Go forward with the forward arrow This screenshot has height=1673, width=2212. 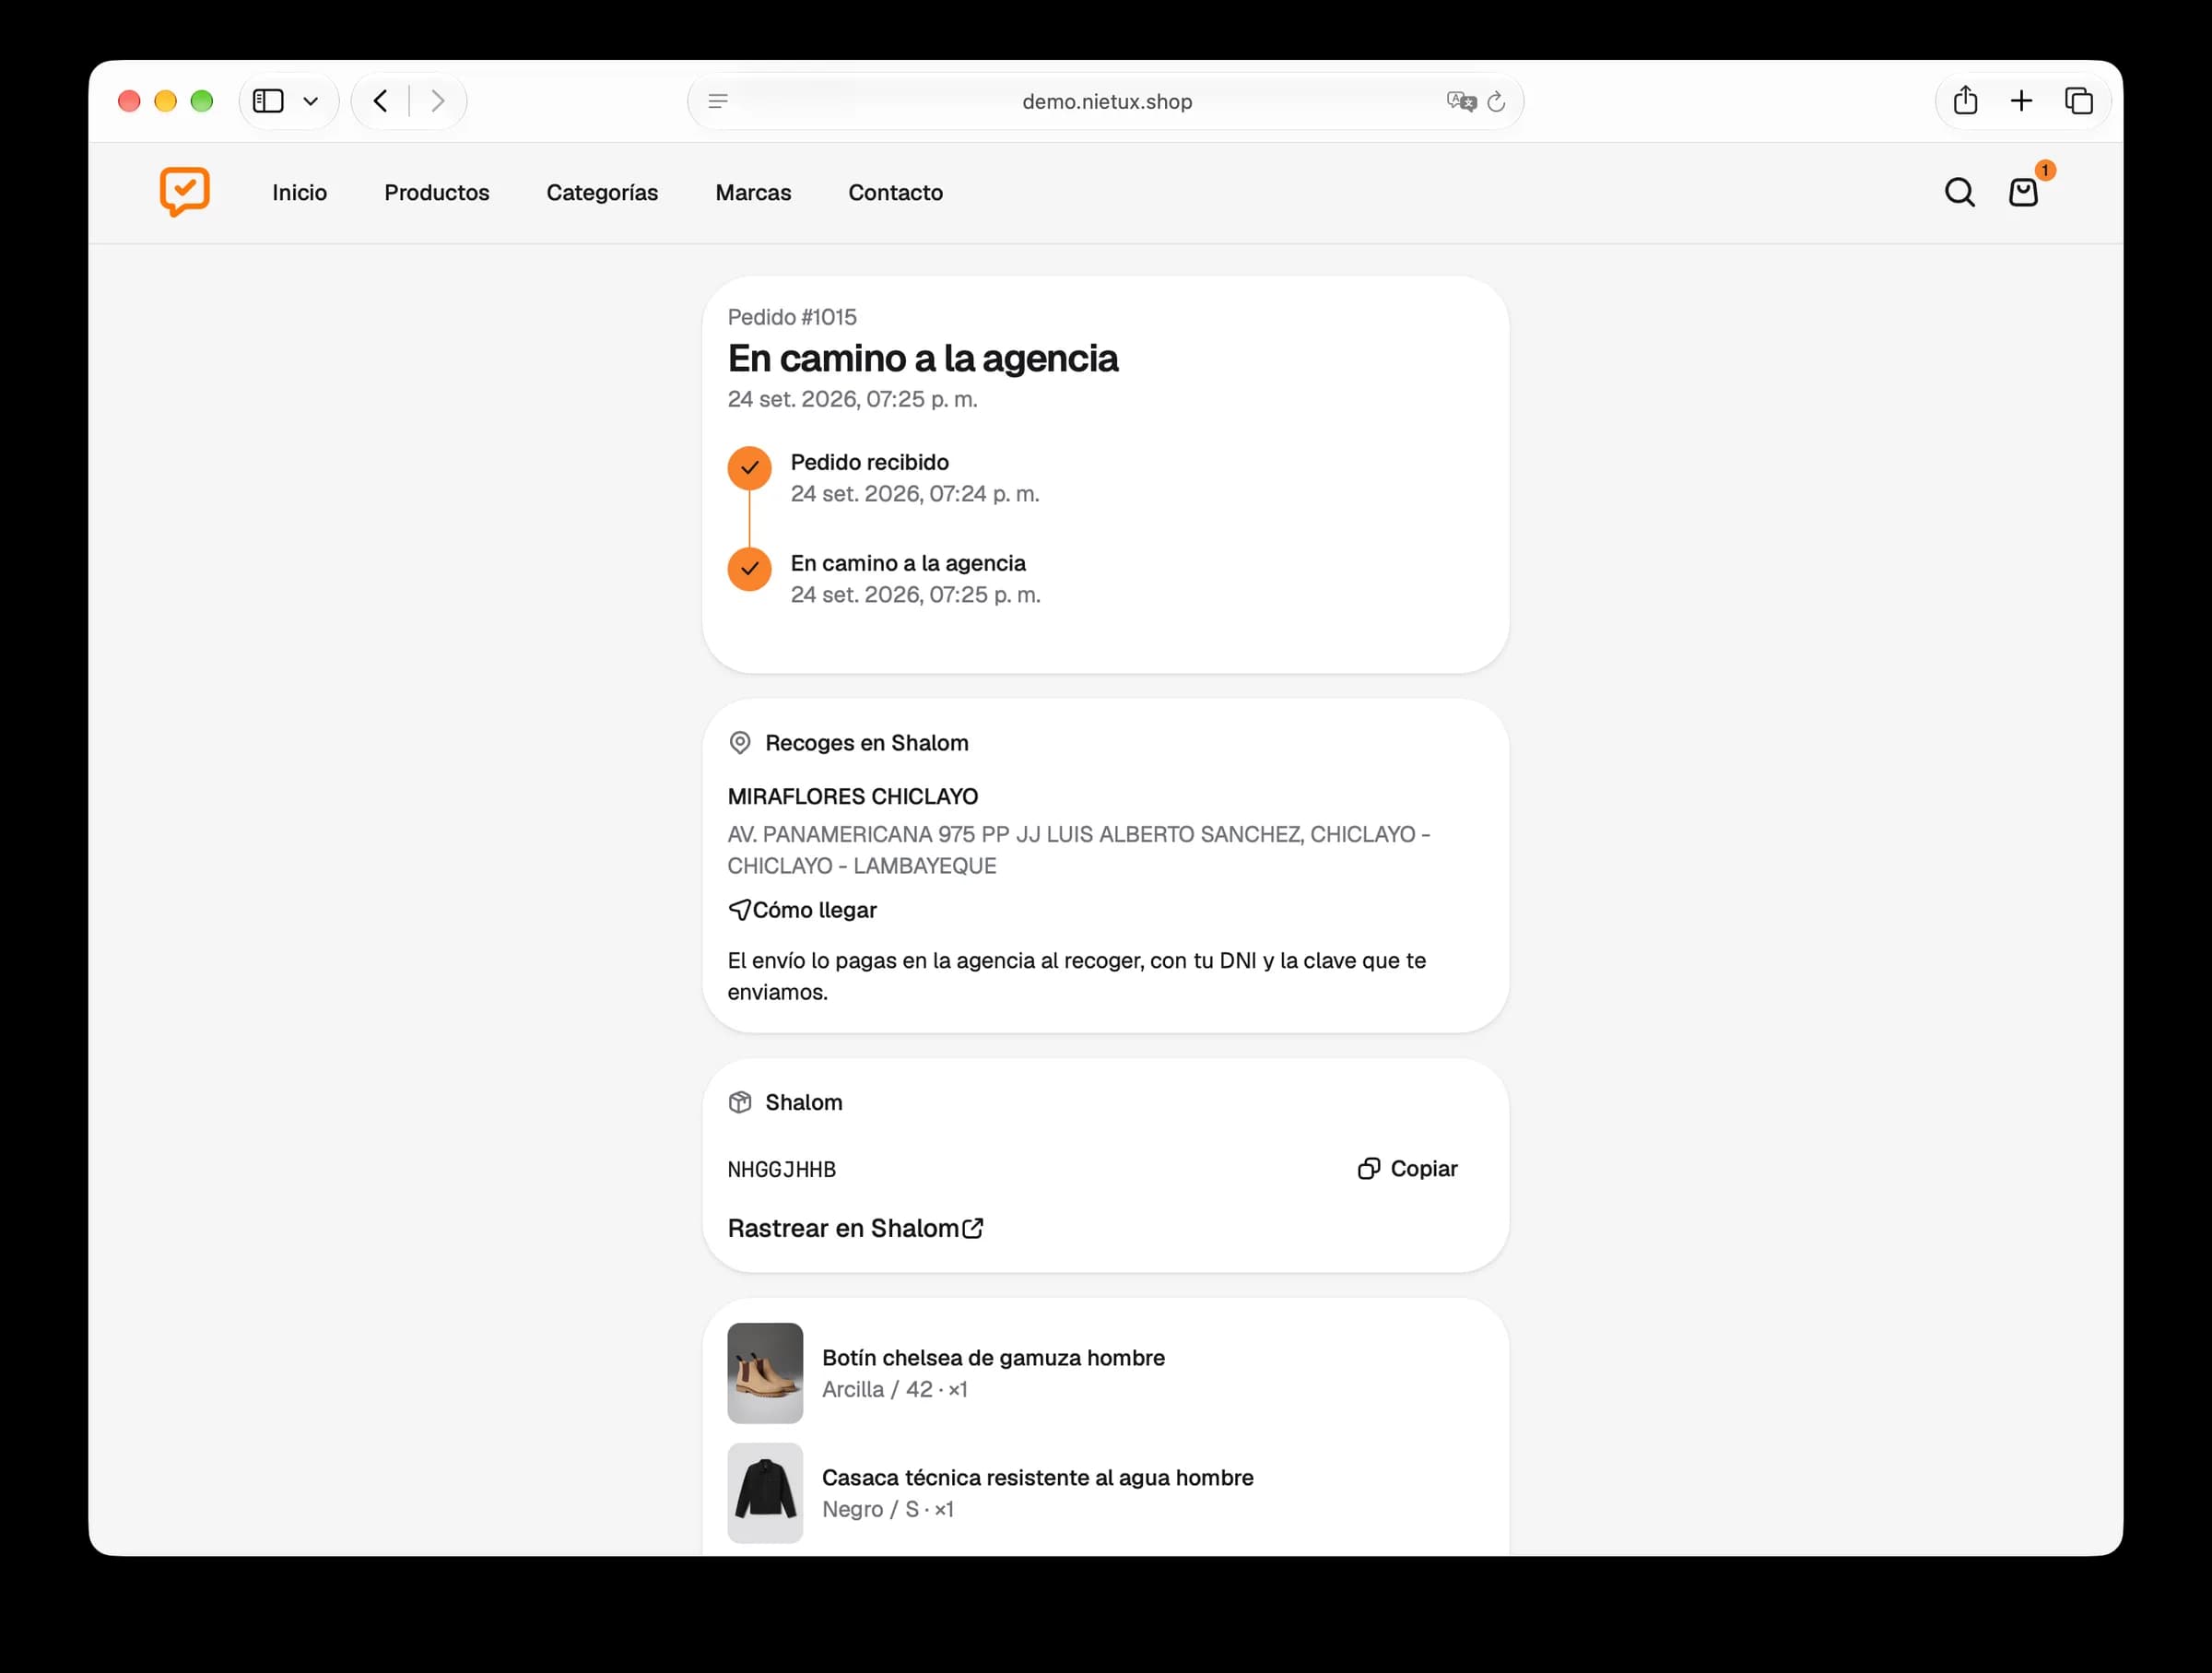(437, 101)
